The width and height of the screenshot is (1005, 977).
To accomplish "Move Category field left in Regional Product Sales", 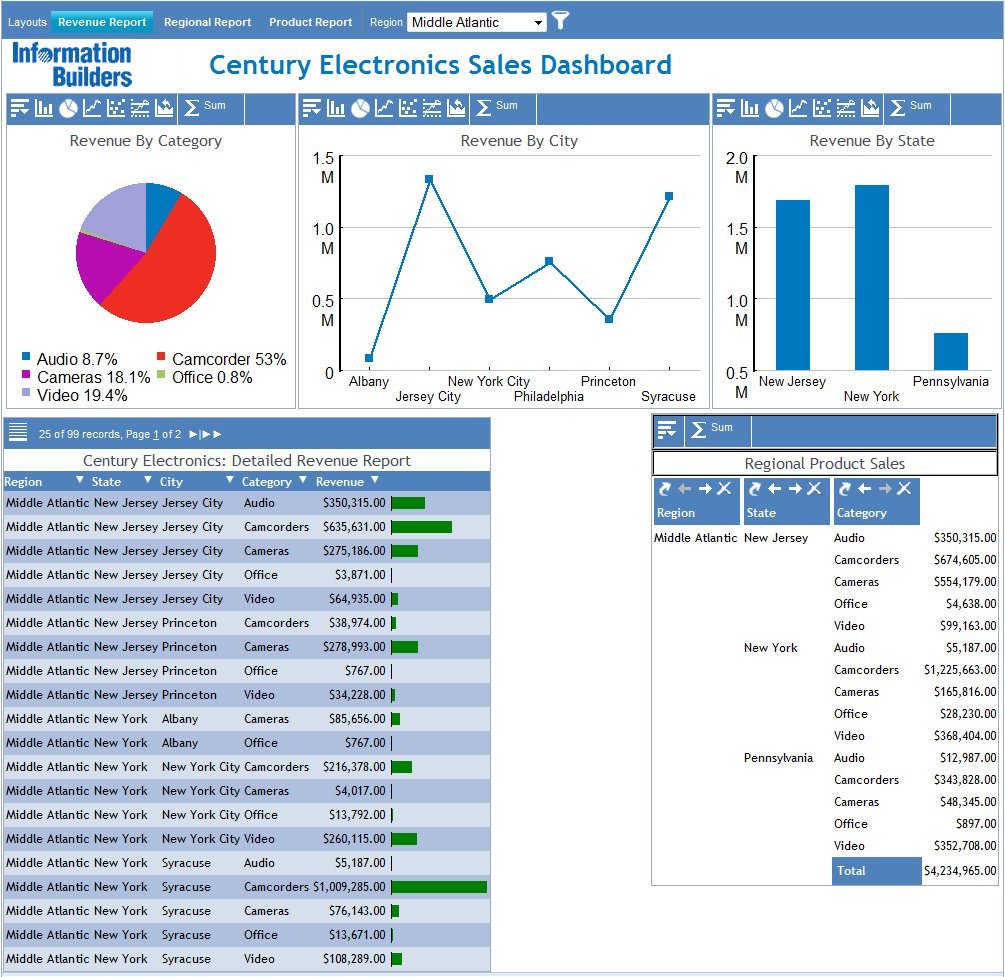I will click(x=865, y=488).
